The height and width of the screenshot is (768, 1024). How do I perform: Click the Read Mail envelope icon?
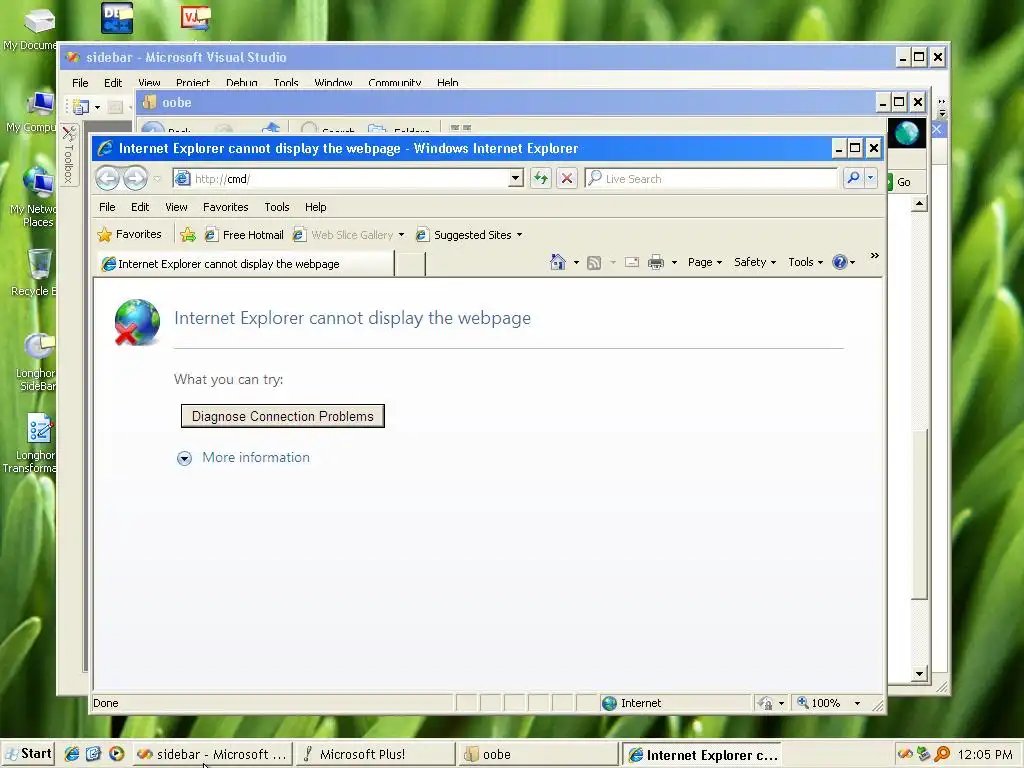click(x=632, y=263)
